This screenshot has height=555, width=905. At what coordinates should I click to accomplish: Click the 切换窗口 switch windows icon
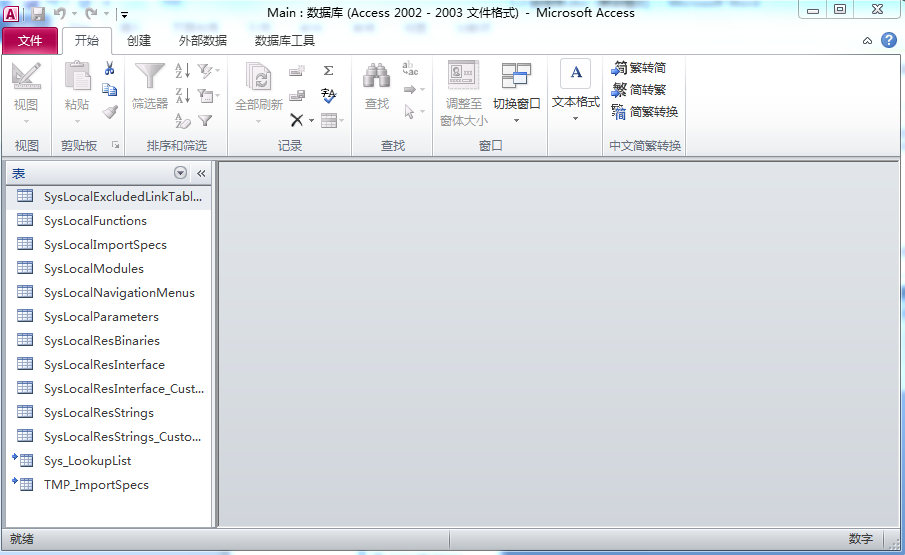[x=516, y=76]
